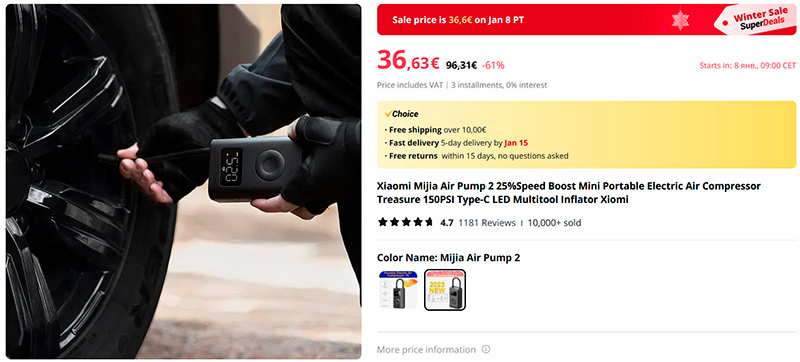Click the red sale price banner
Image resolution: width=800 pixels, height=362 pixels.
click(587, 20)
